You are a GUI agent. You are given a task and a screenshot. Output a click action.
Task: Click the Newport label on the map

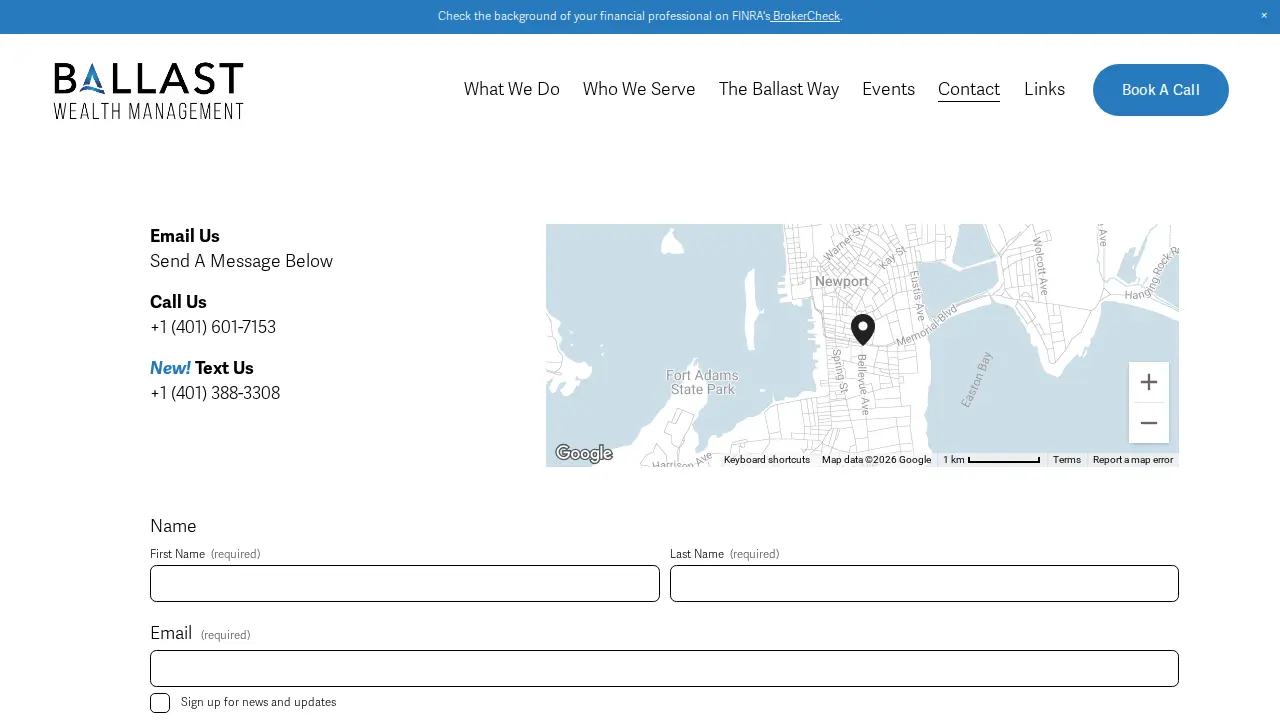coord(842,282)
